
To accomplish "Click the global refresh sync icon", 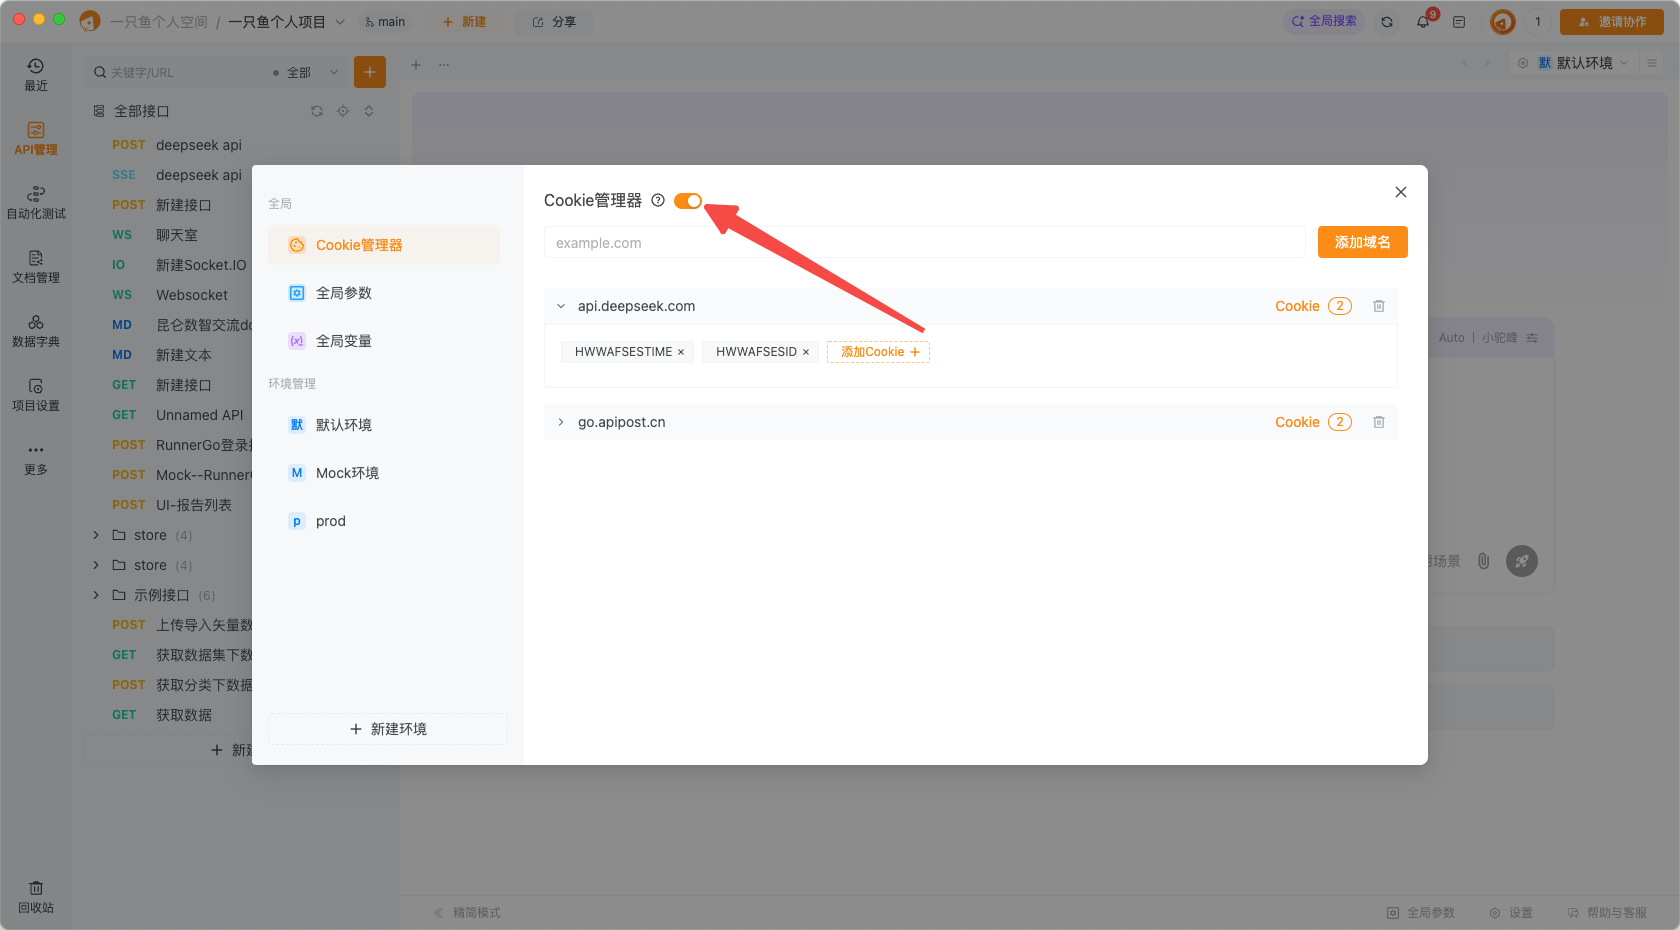I will [x=1387, y=22].
